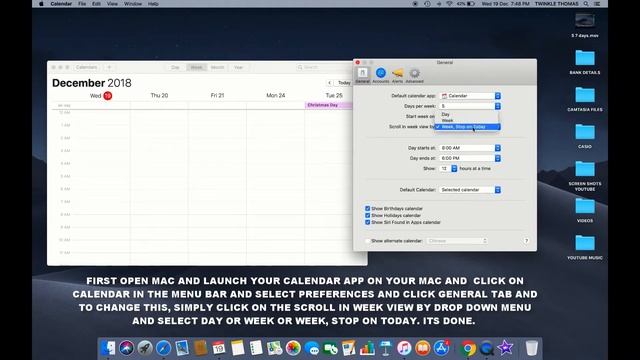Open iBooks from the dock
Viewport: 640px width, 360px height.
pyautogui.click(x=423, y=348)
